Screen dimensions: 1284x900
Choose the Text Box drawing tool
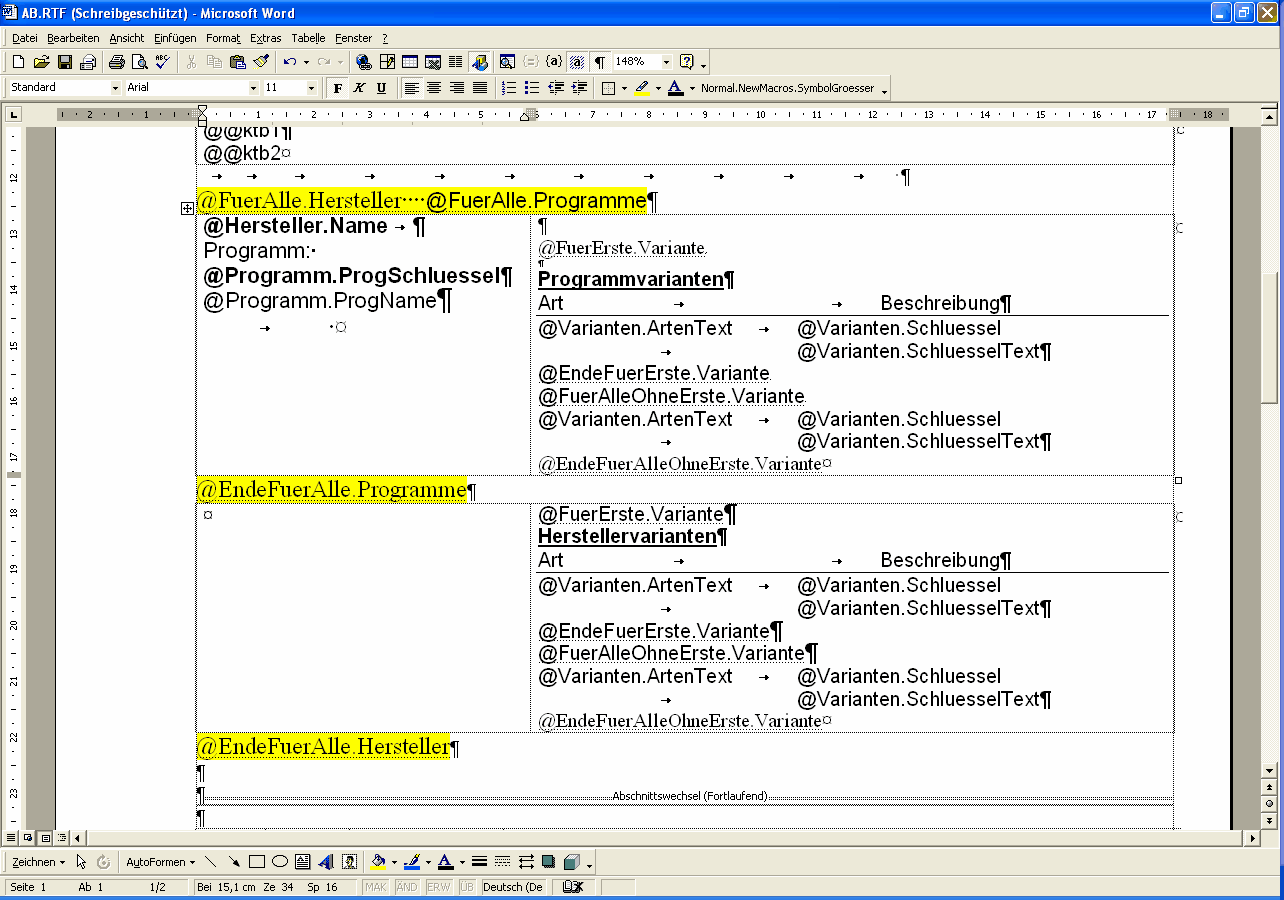(302, 862)
